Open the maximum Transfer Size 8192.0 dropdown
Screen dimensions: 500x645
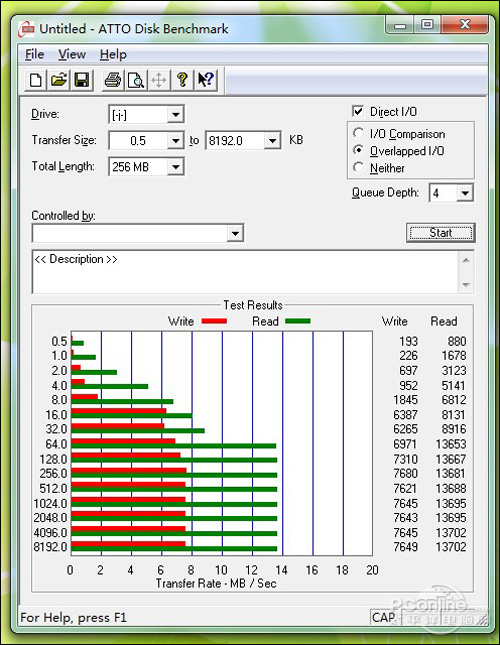272,141
